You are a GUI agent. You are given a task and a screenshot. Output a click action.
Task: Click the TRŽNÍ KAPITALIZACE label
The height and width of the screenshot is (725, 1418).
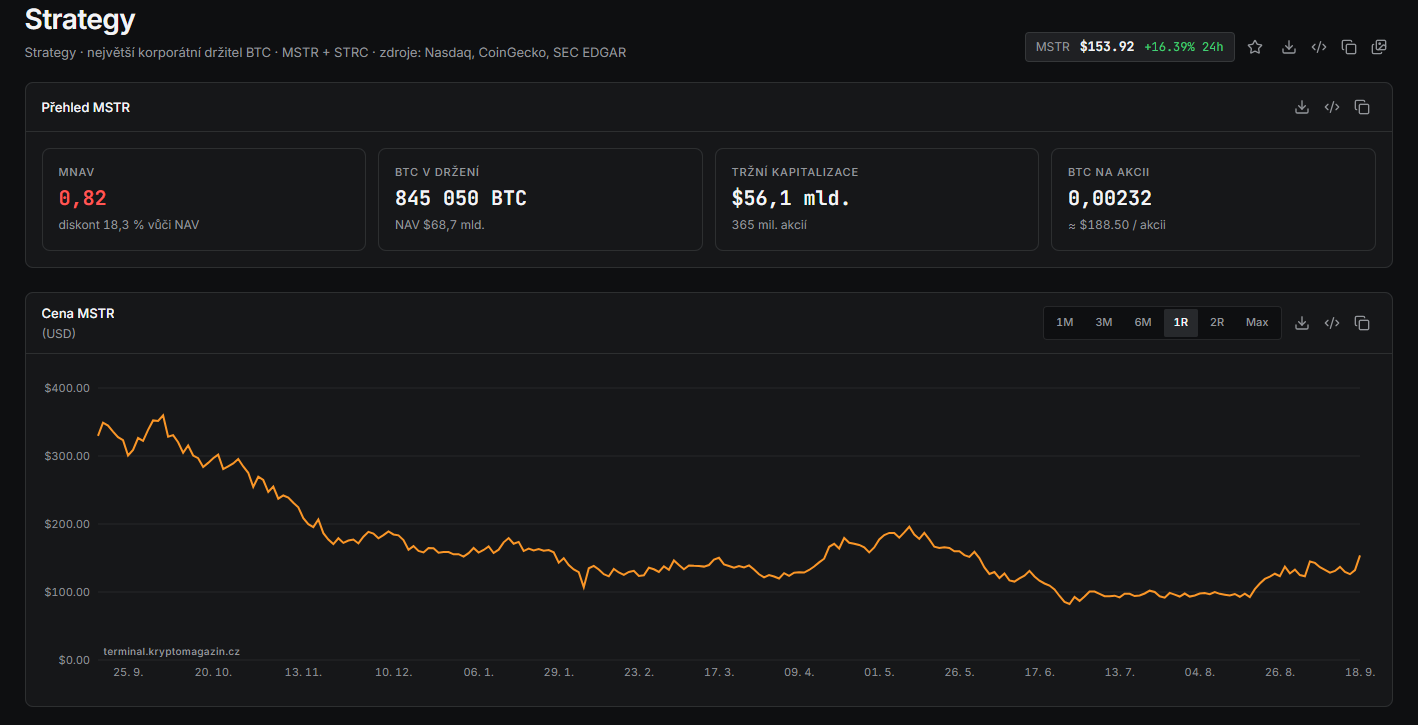click(x=795, y=172)
